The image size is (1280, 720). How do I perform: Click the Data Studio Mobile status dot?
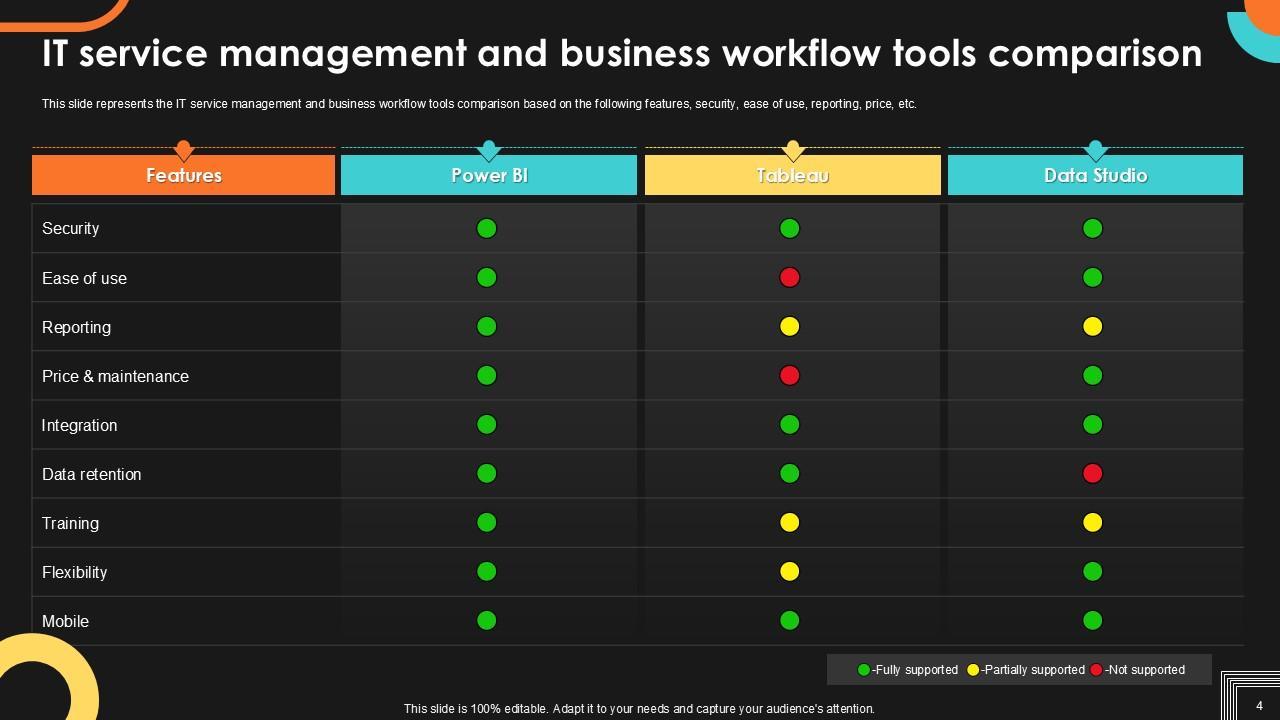pos(1092,621)
